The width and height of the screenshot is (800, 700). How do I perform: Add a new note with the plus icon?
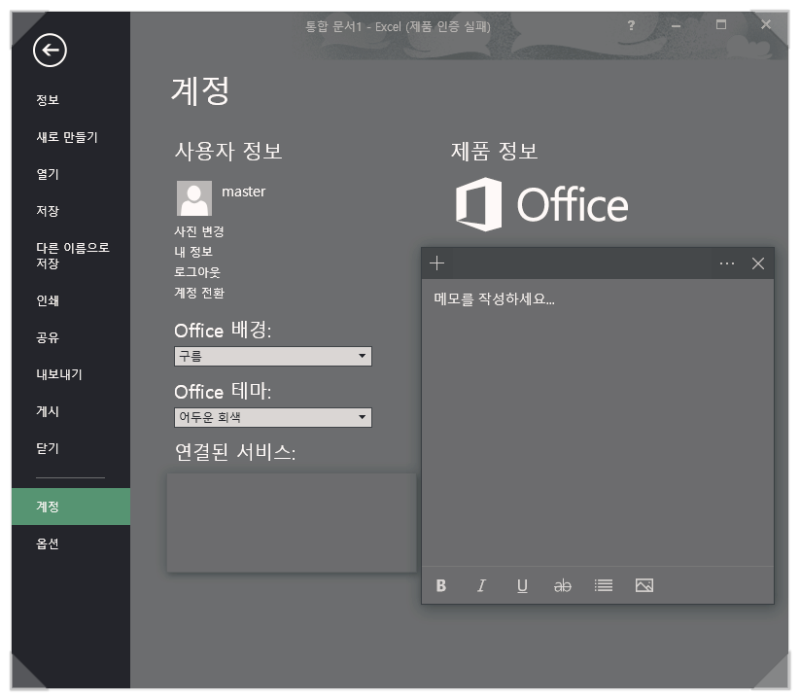click(437, 263)
